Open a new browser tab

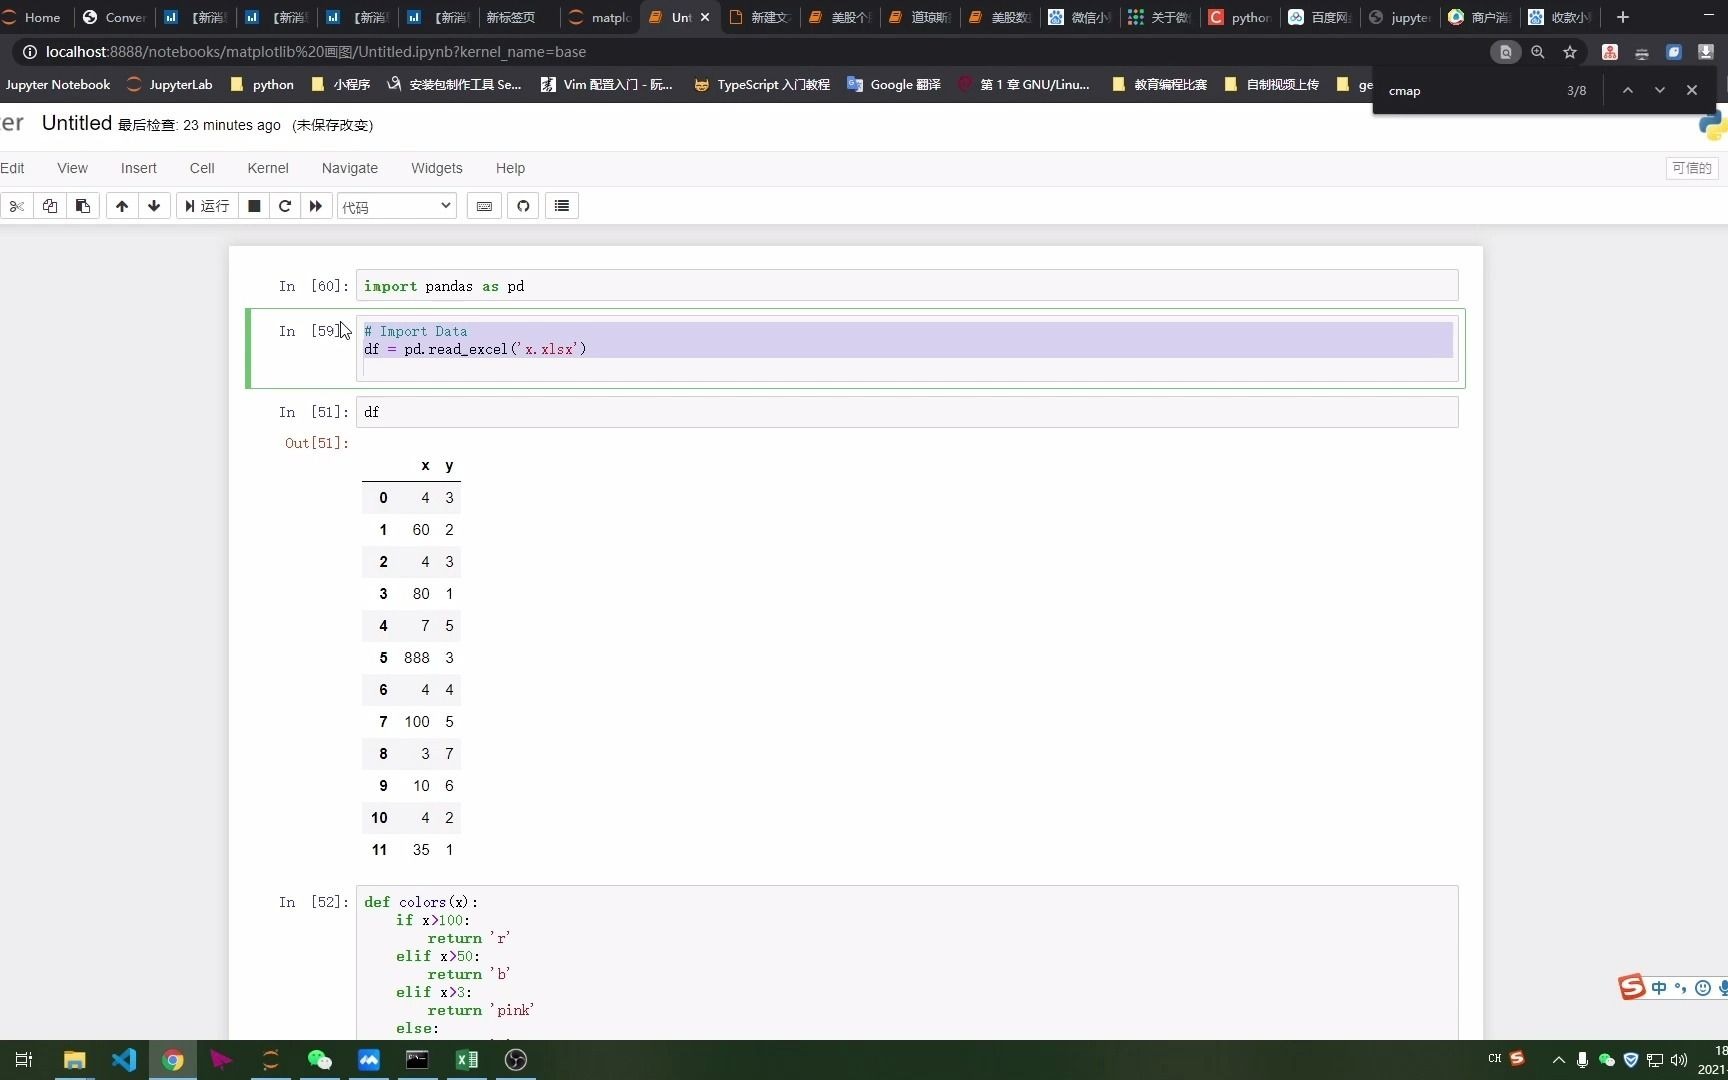(x=1623, y=17)
